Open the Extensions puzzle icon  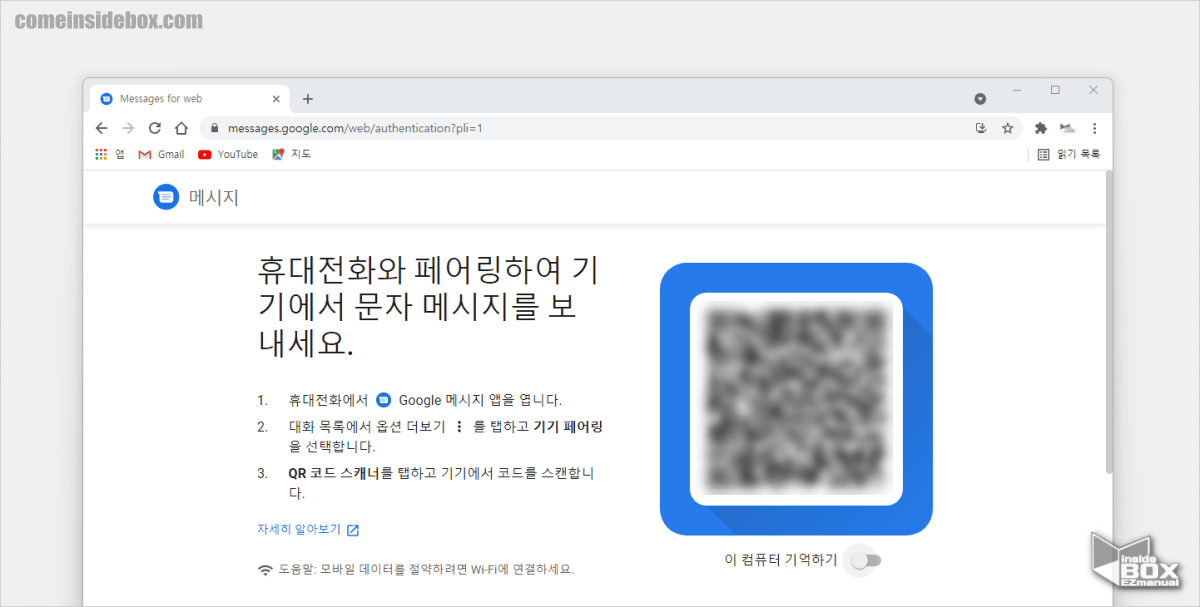click(1041, 128)
